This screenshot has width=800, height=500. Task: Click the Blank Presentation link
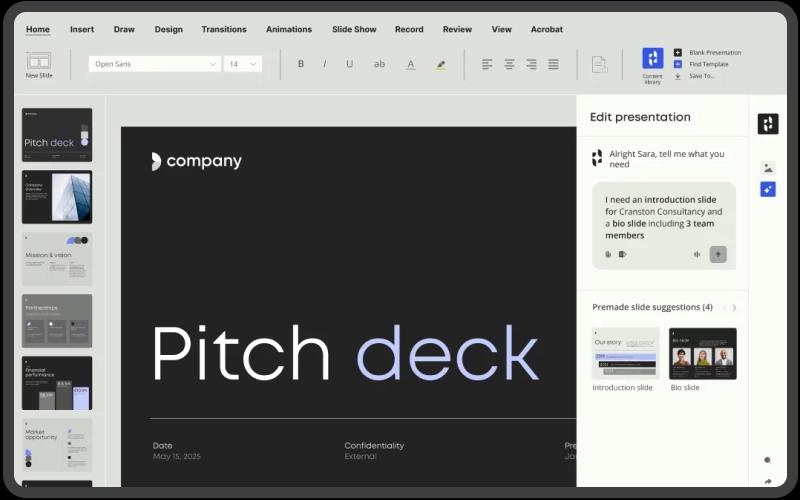[715, 52]
